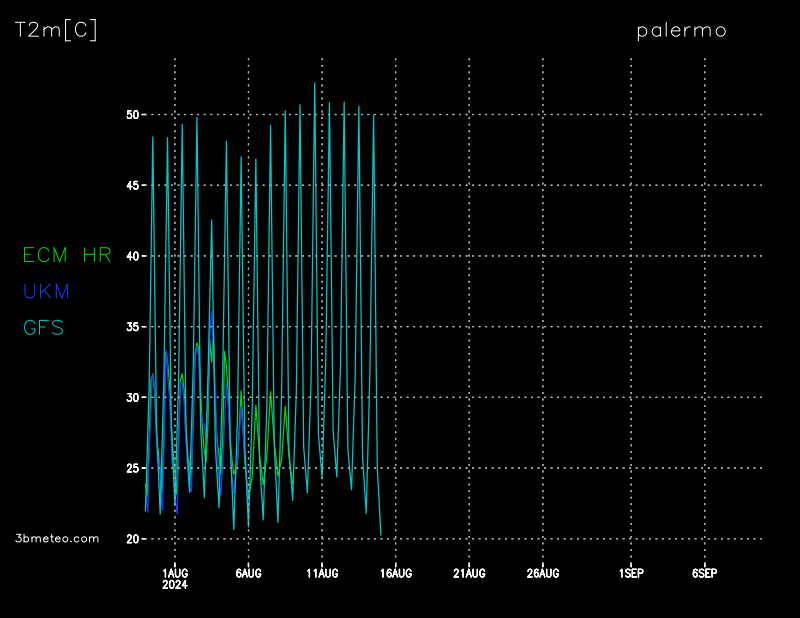The height and width of the screenshot is (618, 800).
Task: Click the 1AUG 2024 date label
Action: 175,578
